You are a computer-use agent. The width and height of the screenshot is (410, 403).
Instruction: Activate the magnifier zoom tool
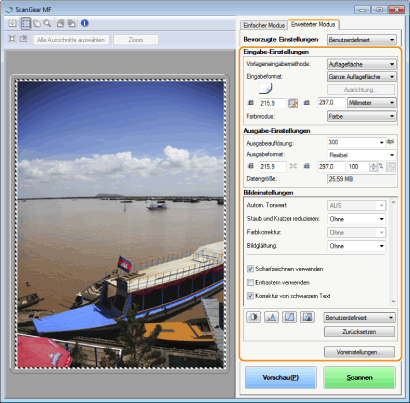[x=48, y=23]
